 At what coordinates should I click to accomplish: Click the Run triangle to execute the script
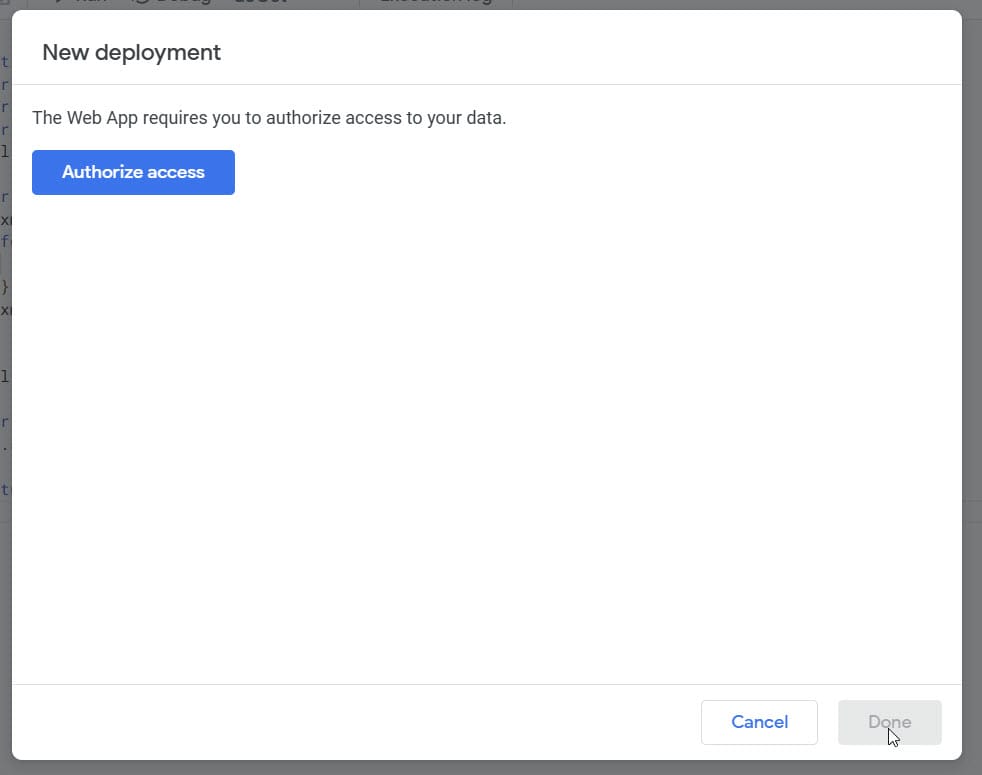point(62,2)
